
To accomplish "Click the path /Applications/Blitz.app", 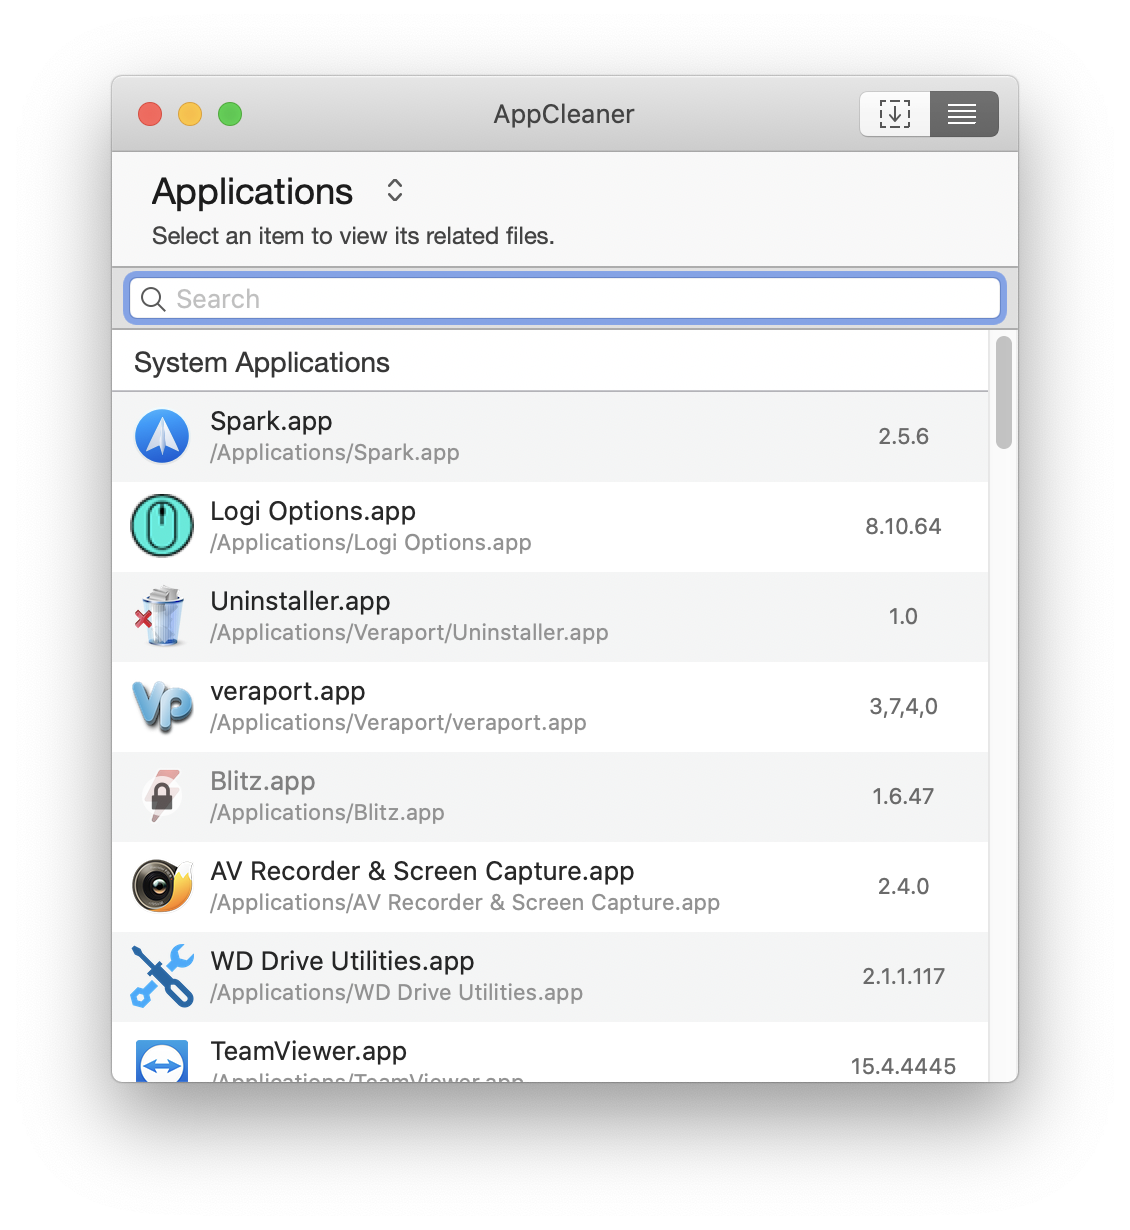I will 327,812.
